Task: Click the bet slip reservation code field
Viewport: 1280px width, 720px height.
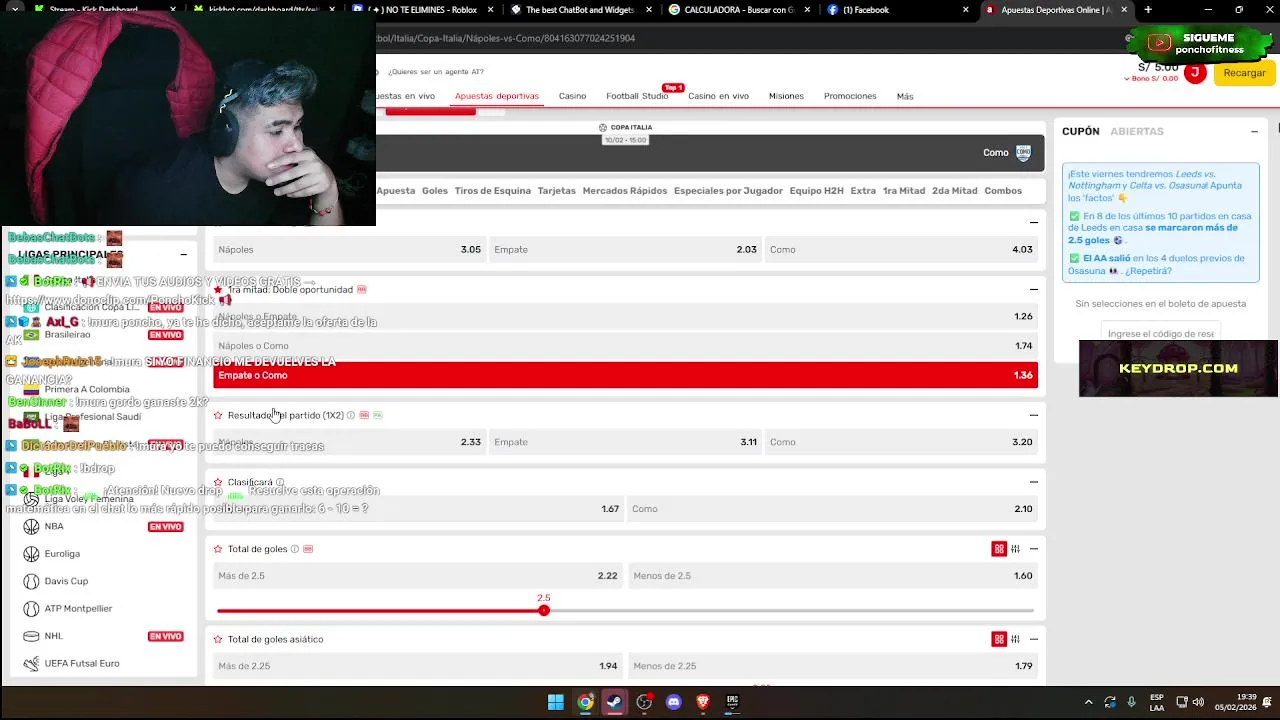Action: point(1161,333)
